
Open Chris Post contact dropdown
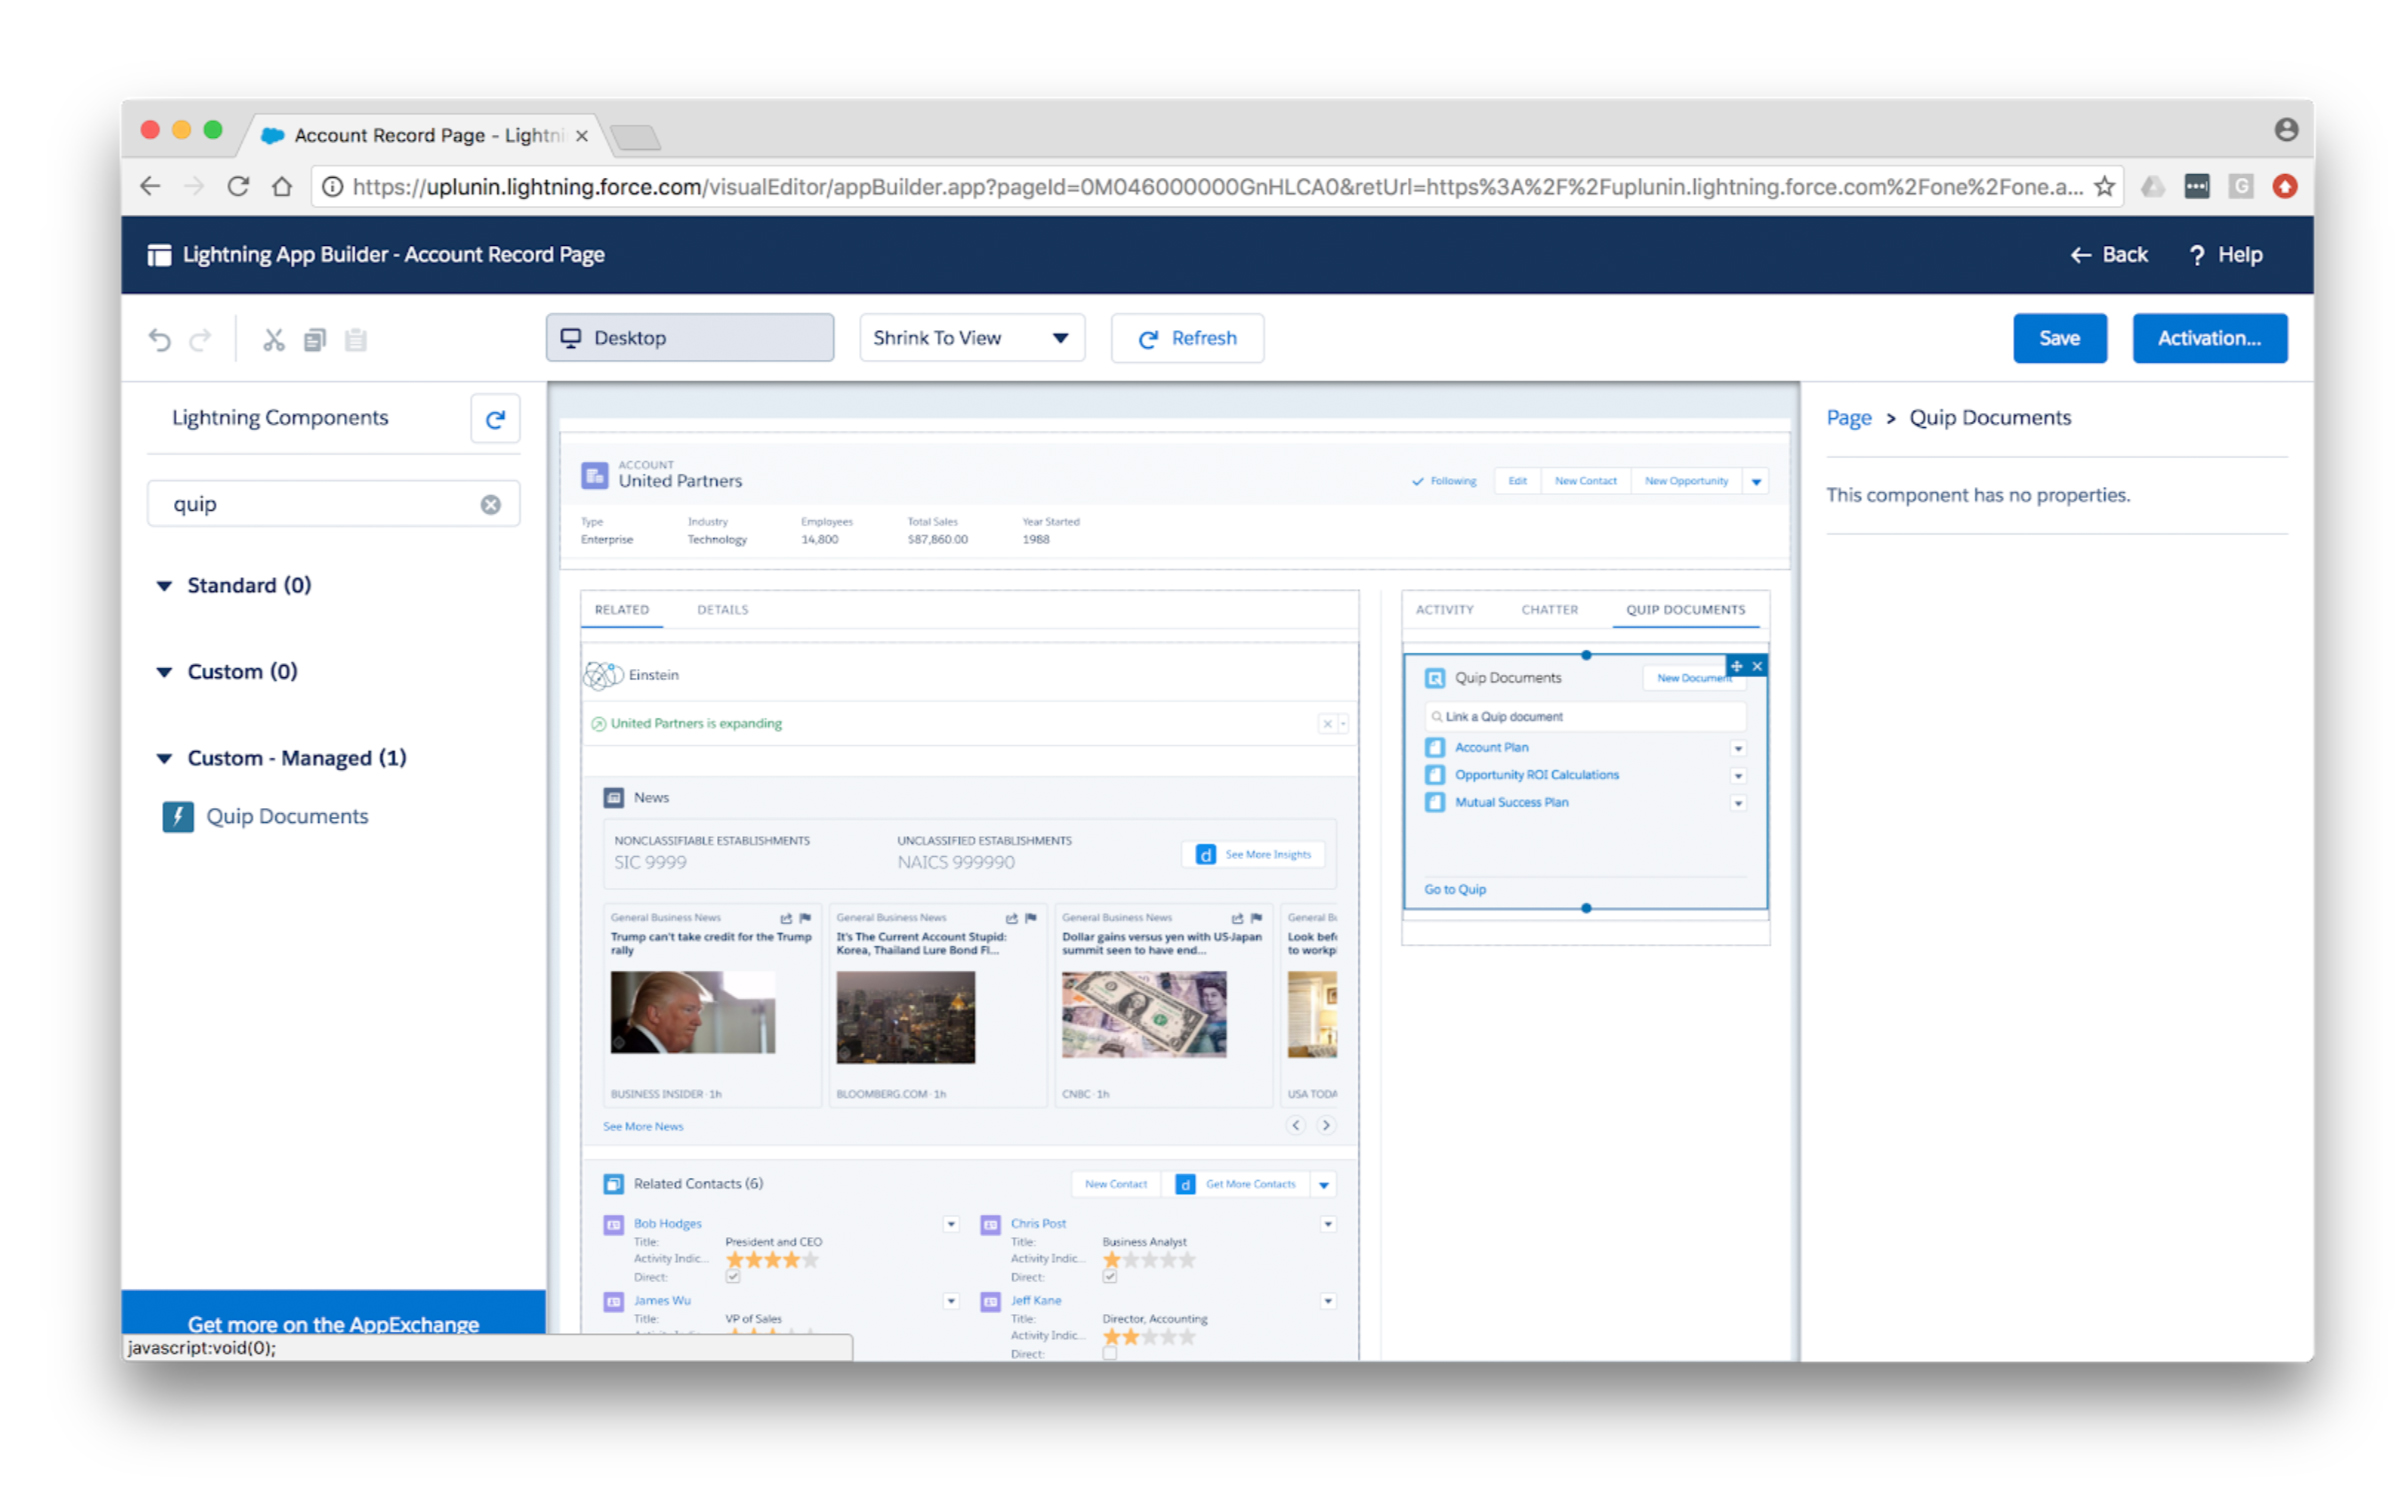[1328, 1224]
